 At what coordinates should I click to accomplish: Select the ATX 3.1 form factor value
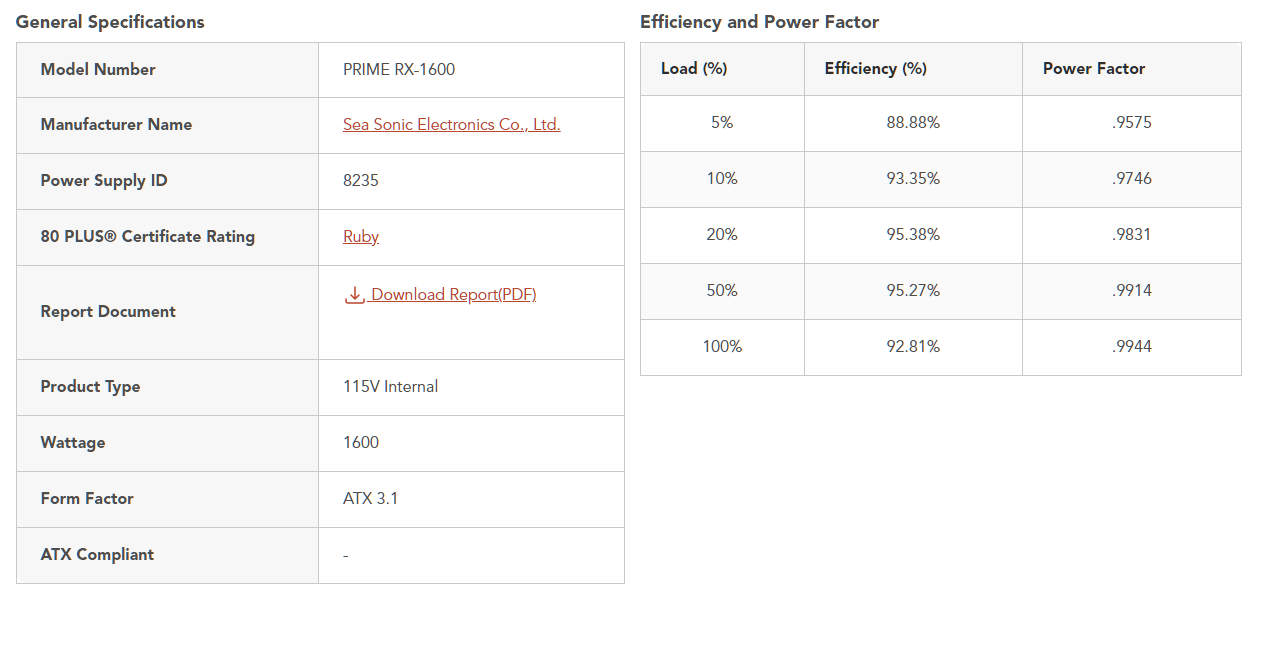[371, 499]
